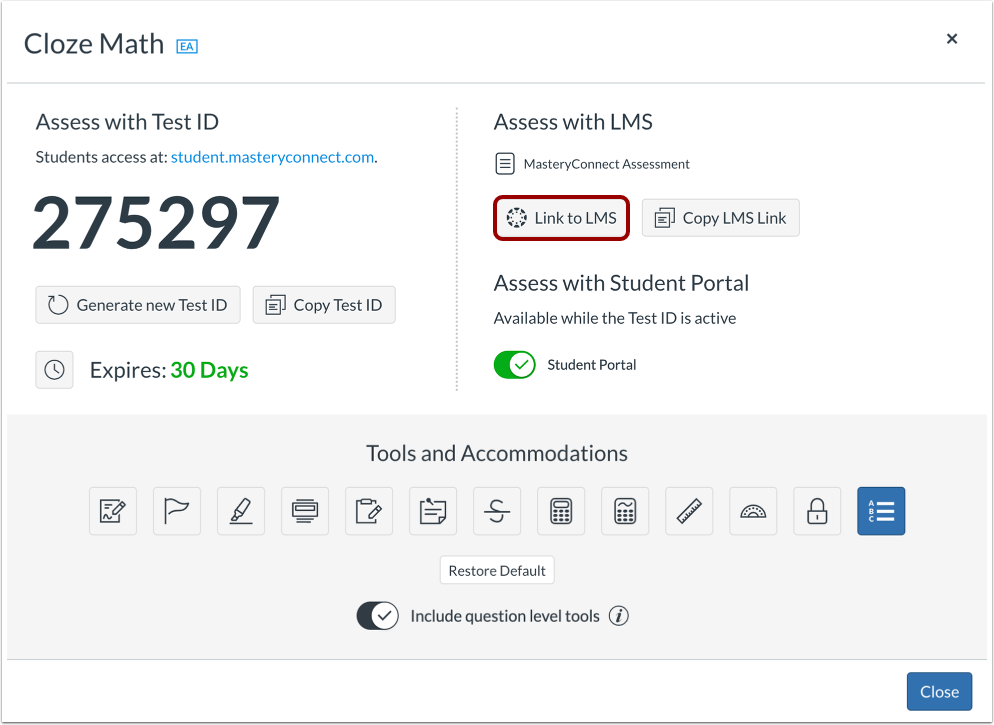
Task: Select the line reader tool icon
Action: (305, 511)
